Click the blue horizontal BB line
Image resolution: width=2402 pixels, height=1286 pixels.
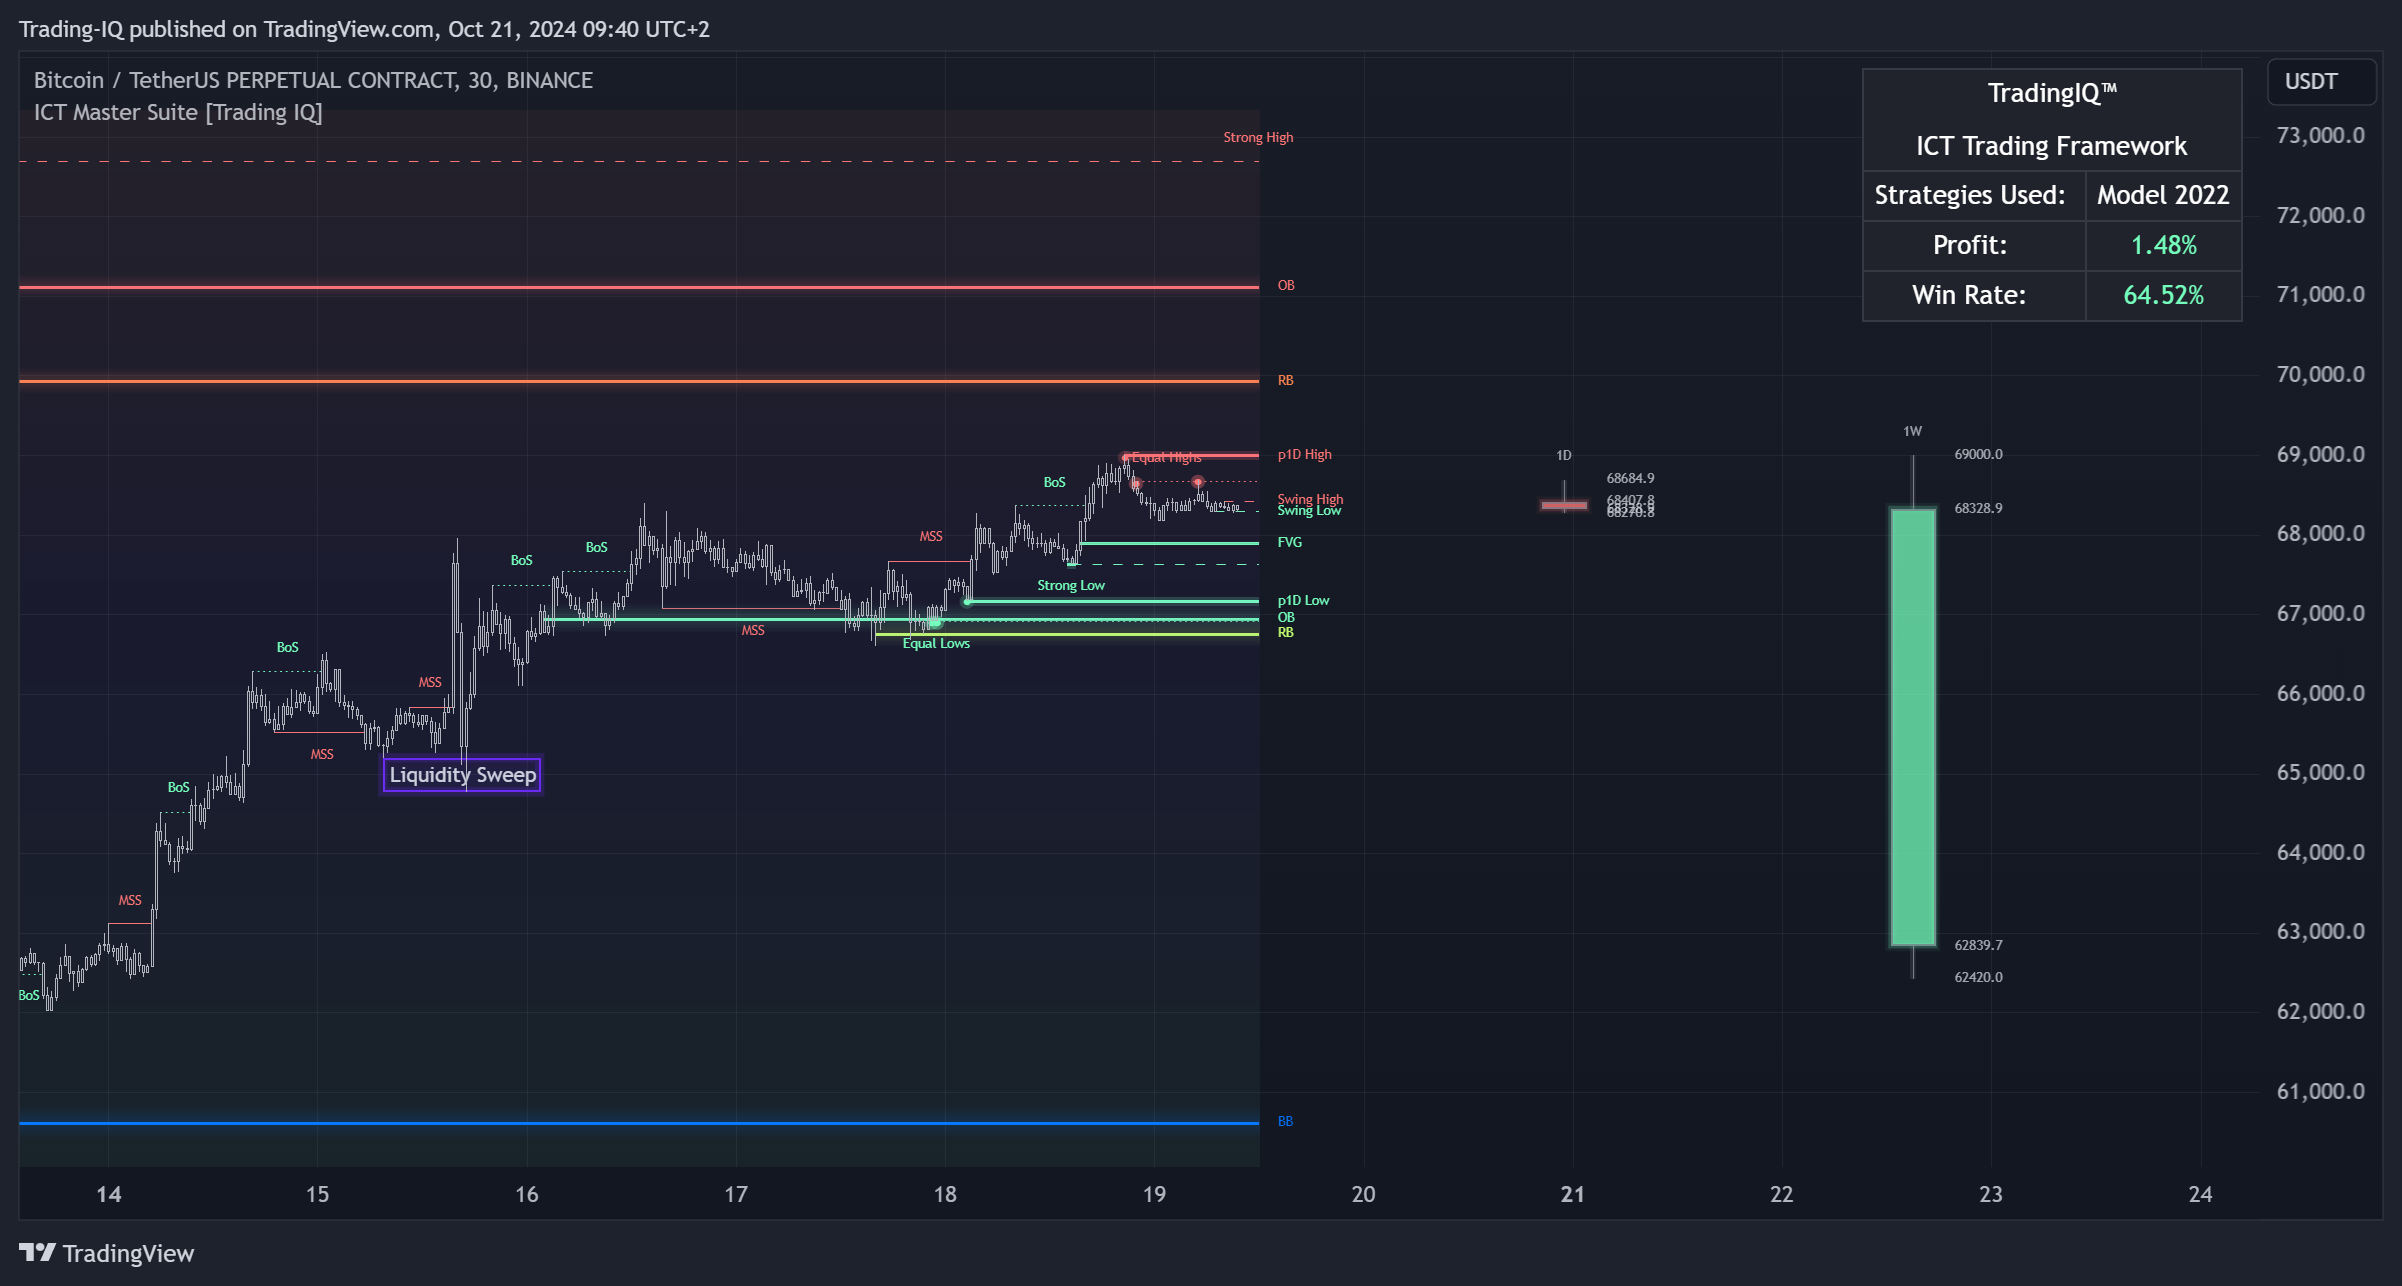click(639, 1123)
